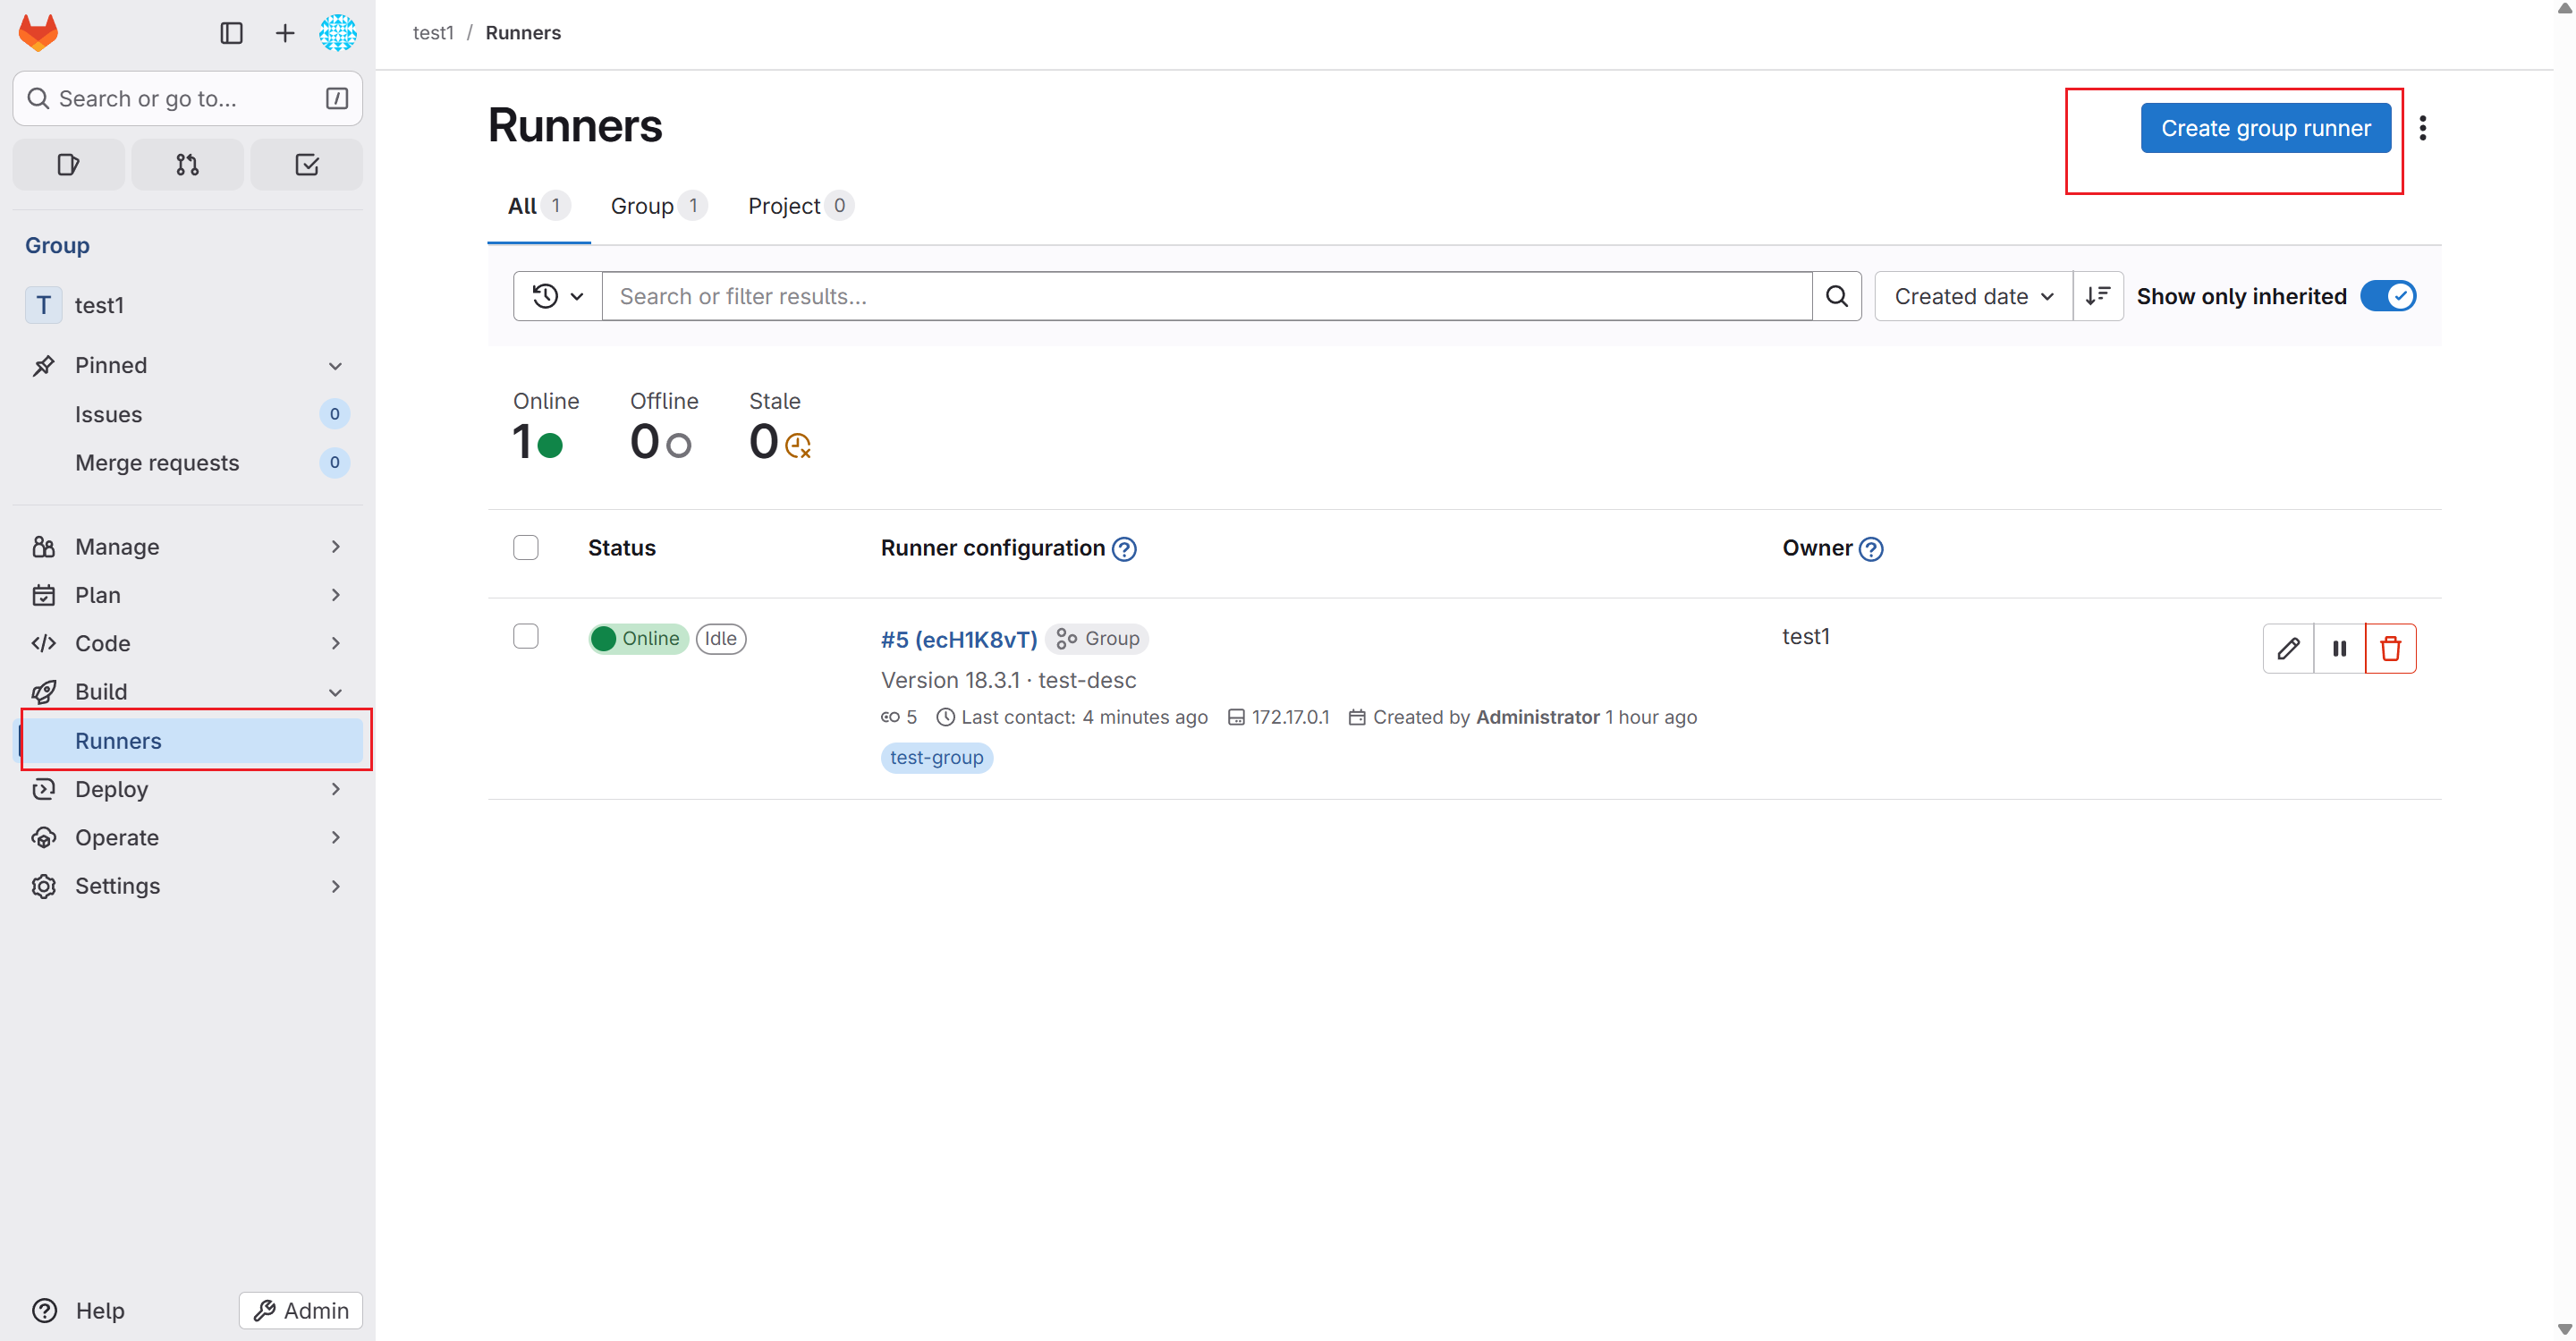Viewport: 2576px width, 1341px height.
Task: Open runner link #5 (ecH1K8vT)
Action: click(958, 639)
